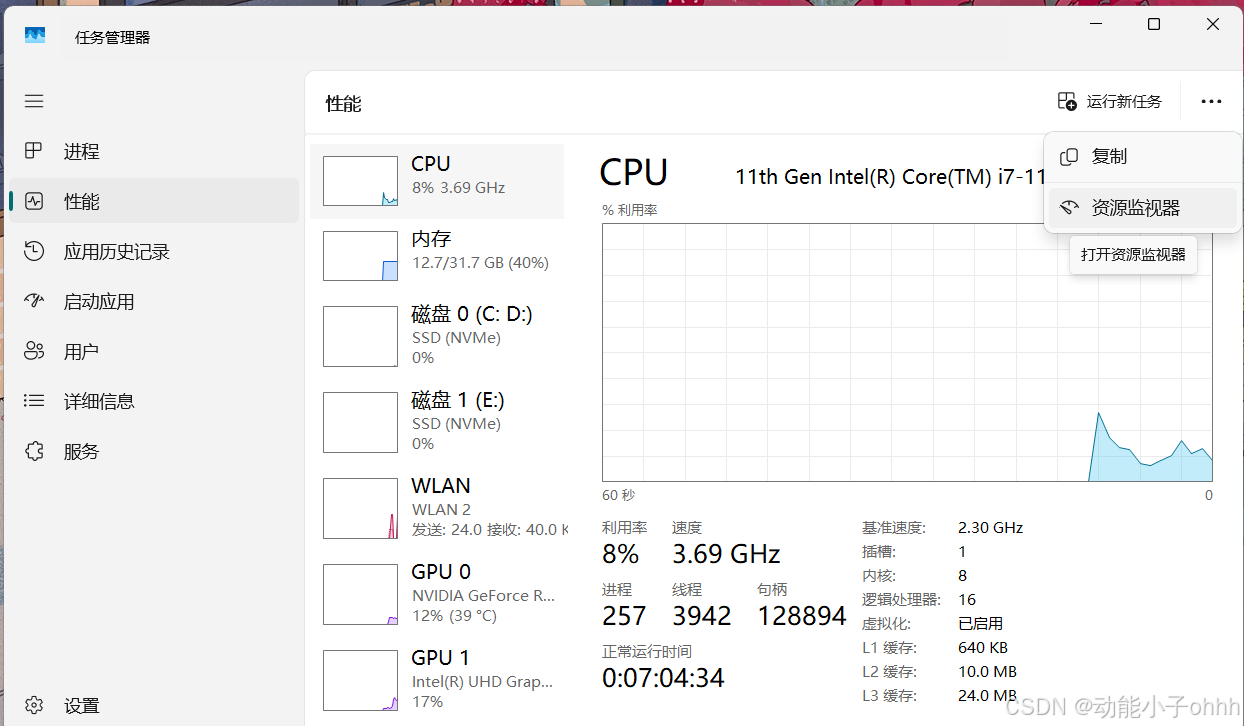Select 磁盘 1 (E:) graph thumbnail
Viewport: 1244px width, 726px height.
point(360,423)
